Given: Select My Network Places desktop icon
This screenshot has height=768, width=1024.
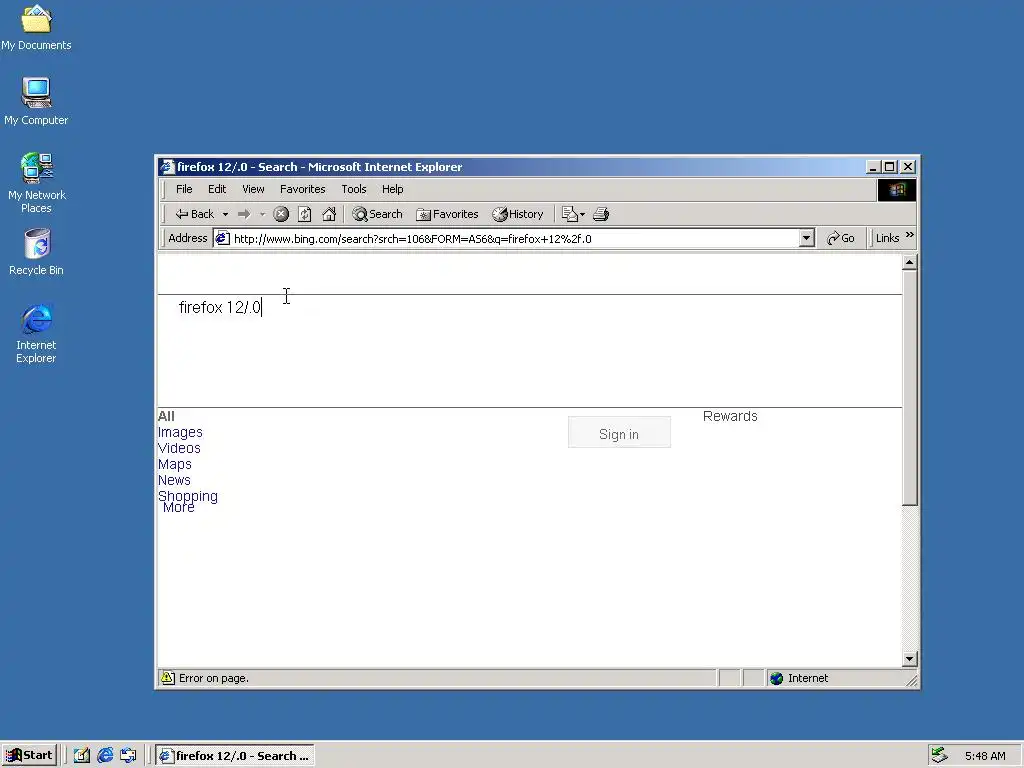Looking at the screenshot, I should 37,183.
